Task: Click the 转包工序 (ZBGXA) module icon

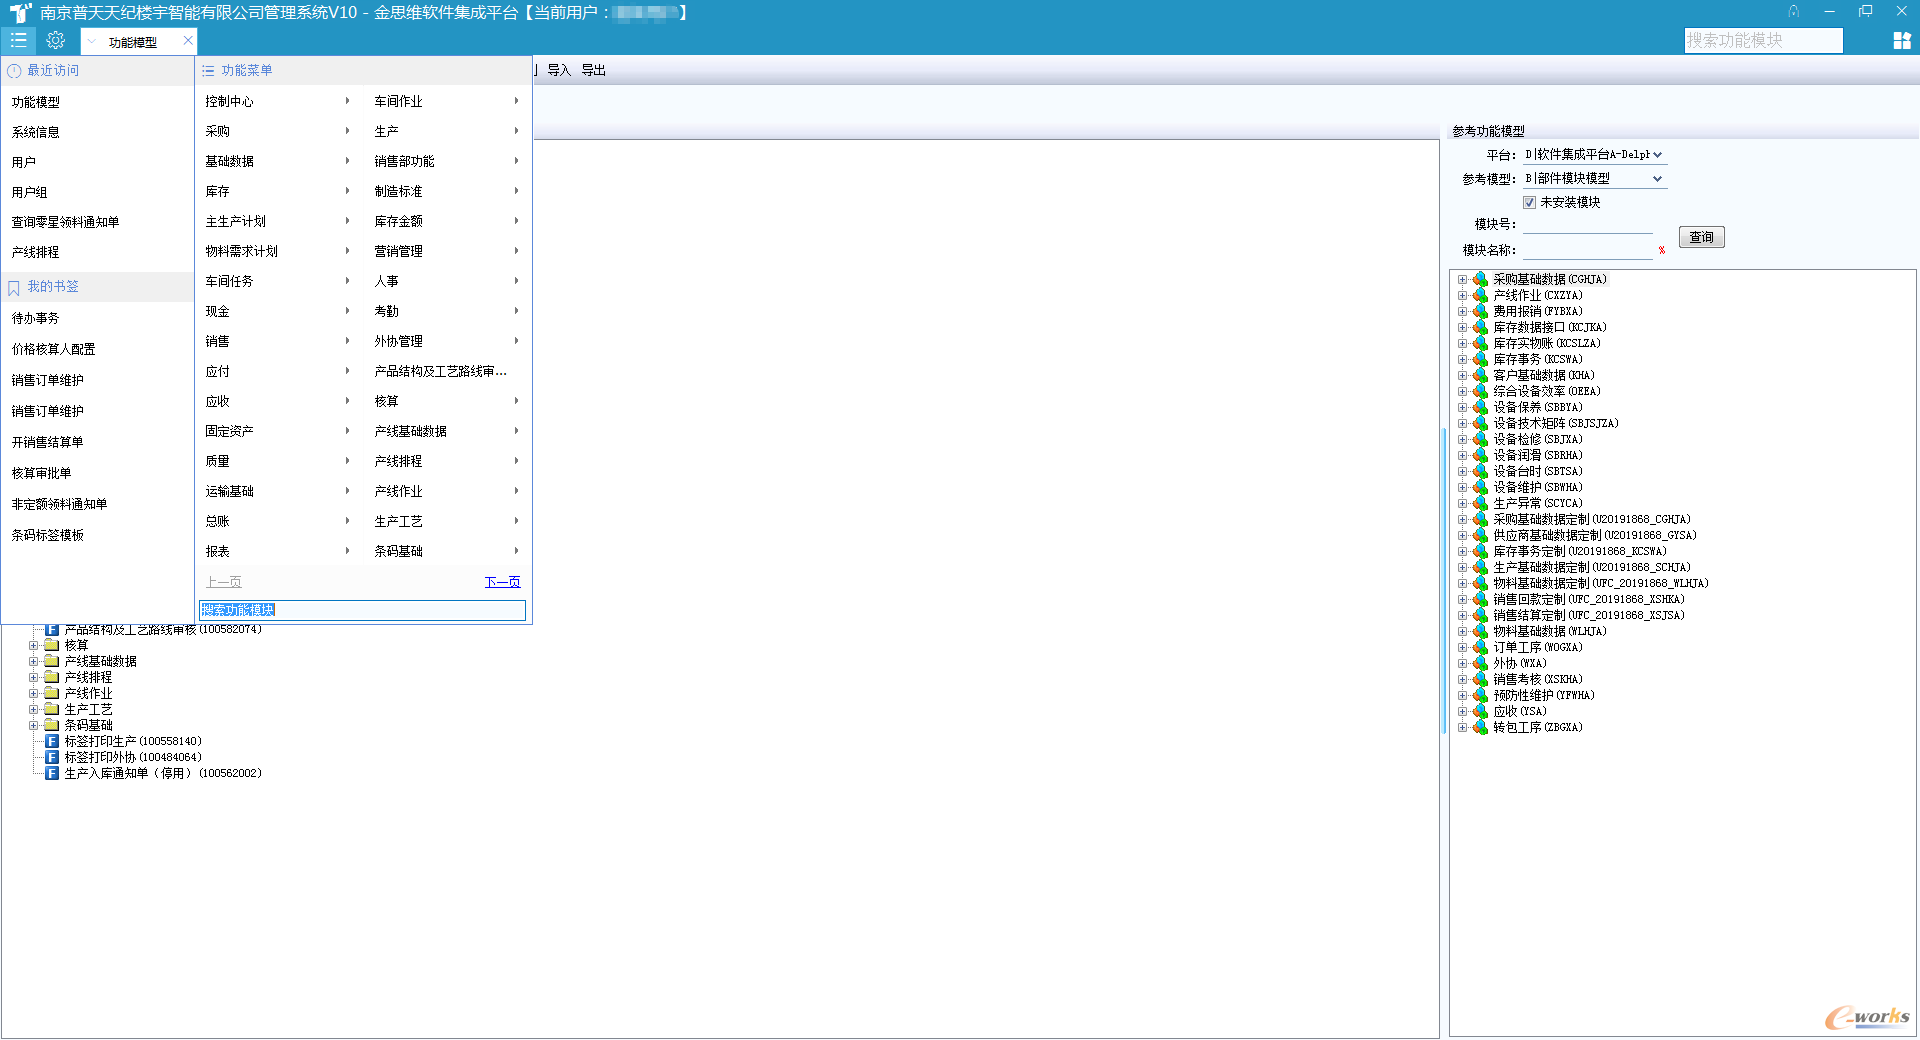Action: point(1480,727)
